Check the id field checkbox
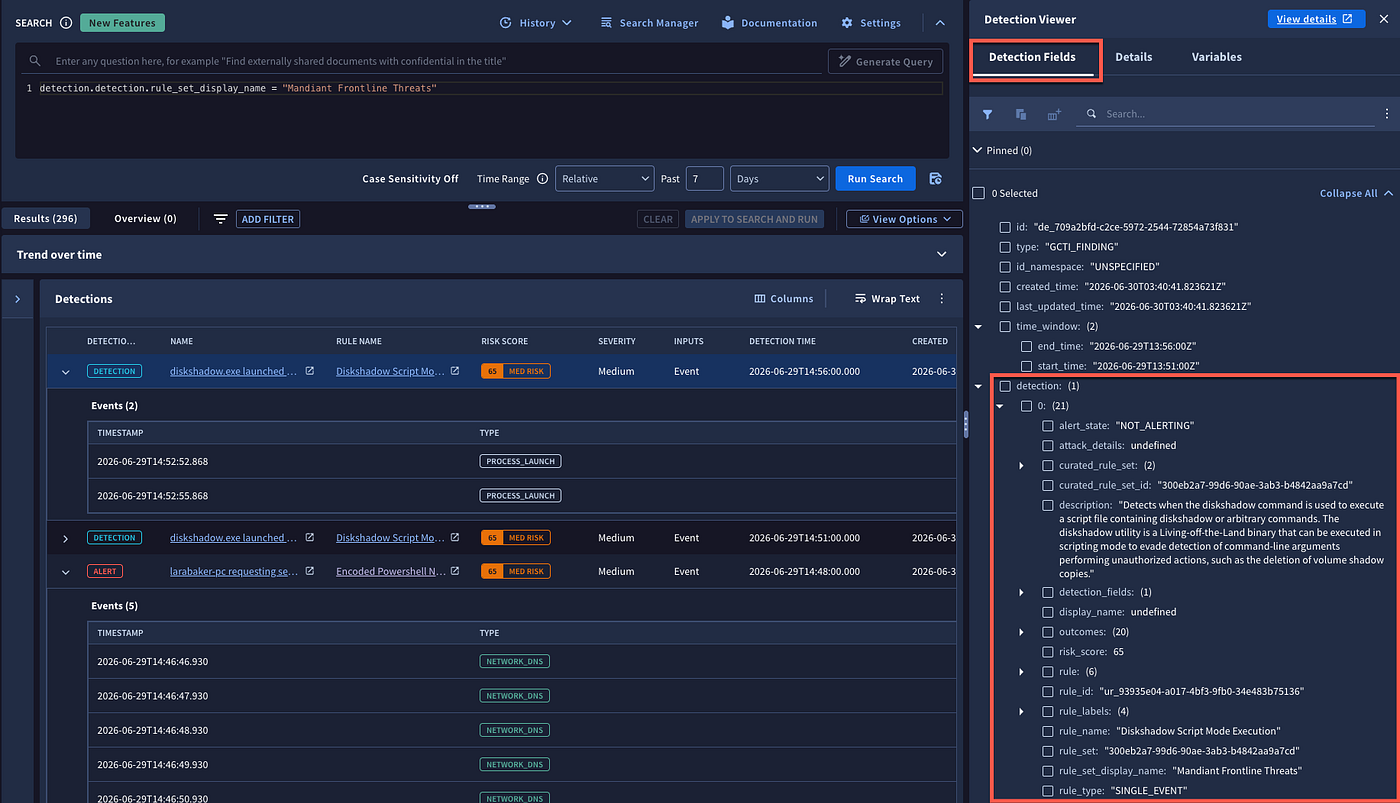This screenshot has width=1400, height=803. (x=1006, y=227)
